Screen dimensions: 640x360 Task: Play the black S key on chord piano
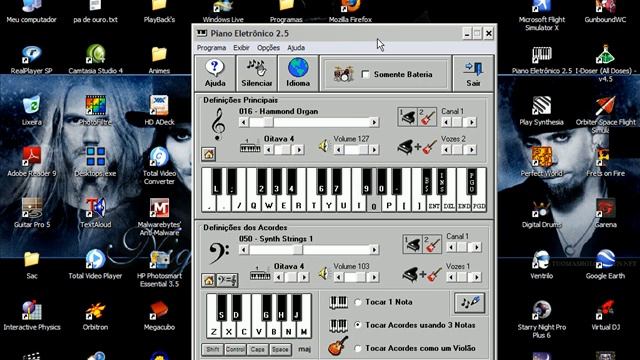click(x=222, y=308)
